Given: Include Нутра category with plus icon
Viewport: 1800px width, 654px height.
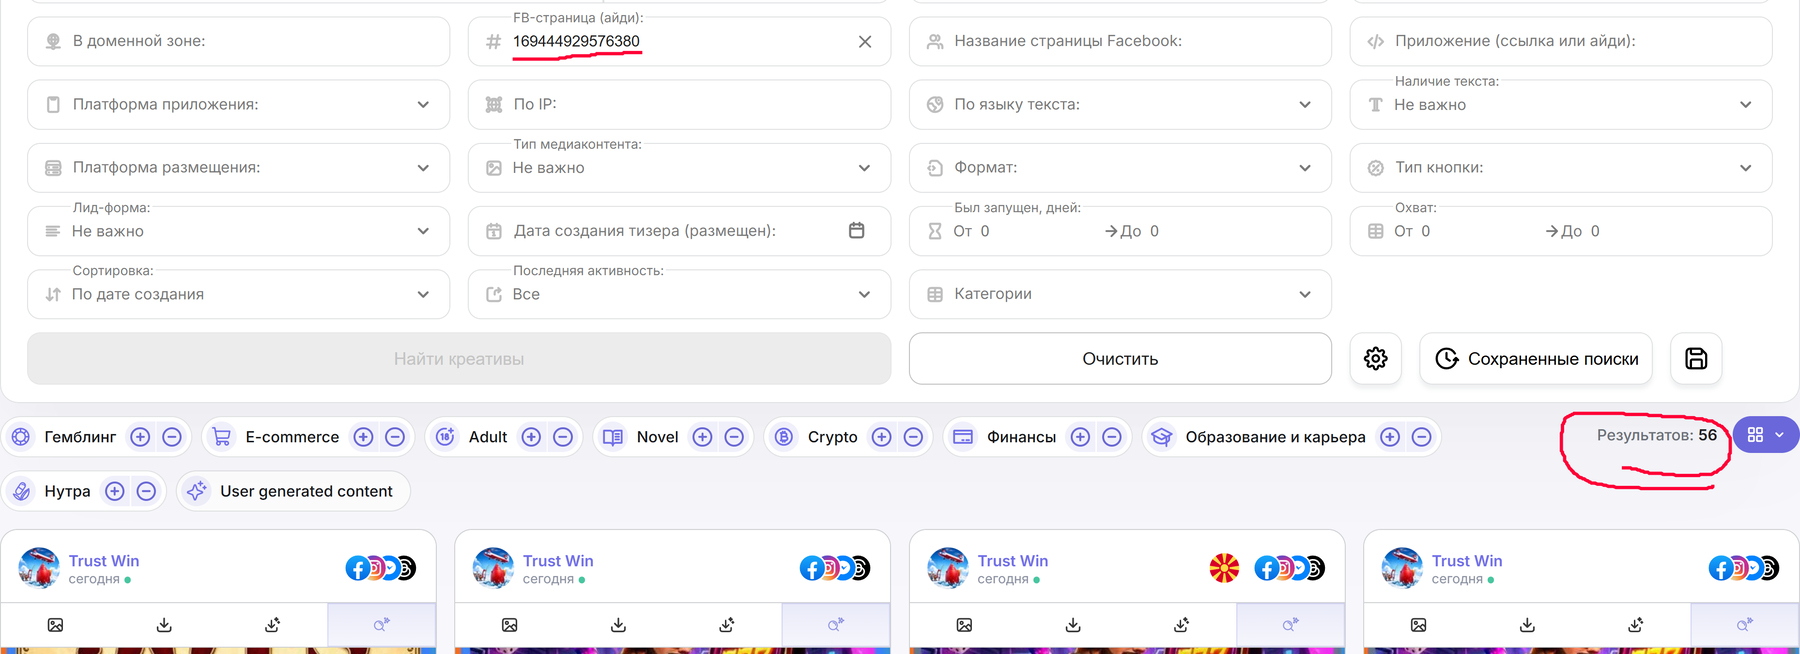Looking at the screenshot, I should pos(115,491).
